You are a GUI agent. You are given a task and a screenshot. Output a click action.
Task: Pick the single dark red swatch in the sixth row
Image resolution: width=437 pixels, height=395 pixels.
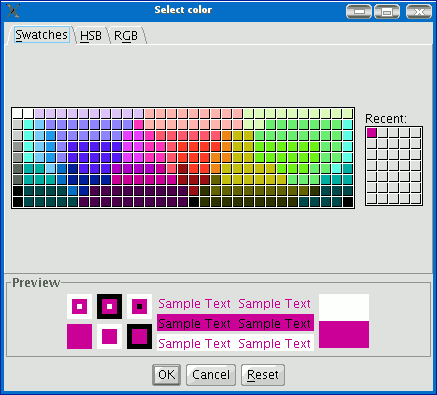(183, 169)
